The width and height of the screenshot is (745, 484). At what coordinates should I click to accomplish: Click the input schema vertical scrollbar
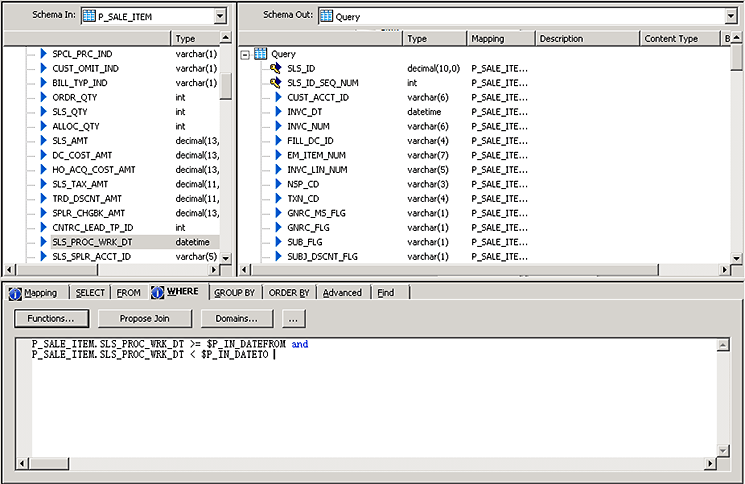click(x=226, y=150)
